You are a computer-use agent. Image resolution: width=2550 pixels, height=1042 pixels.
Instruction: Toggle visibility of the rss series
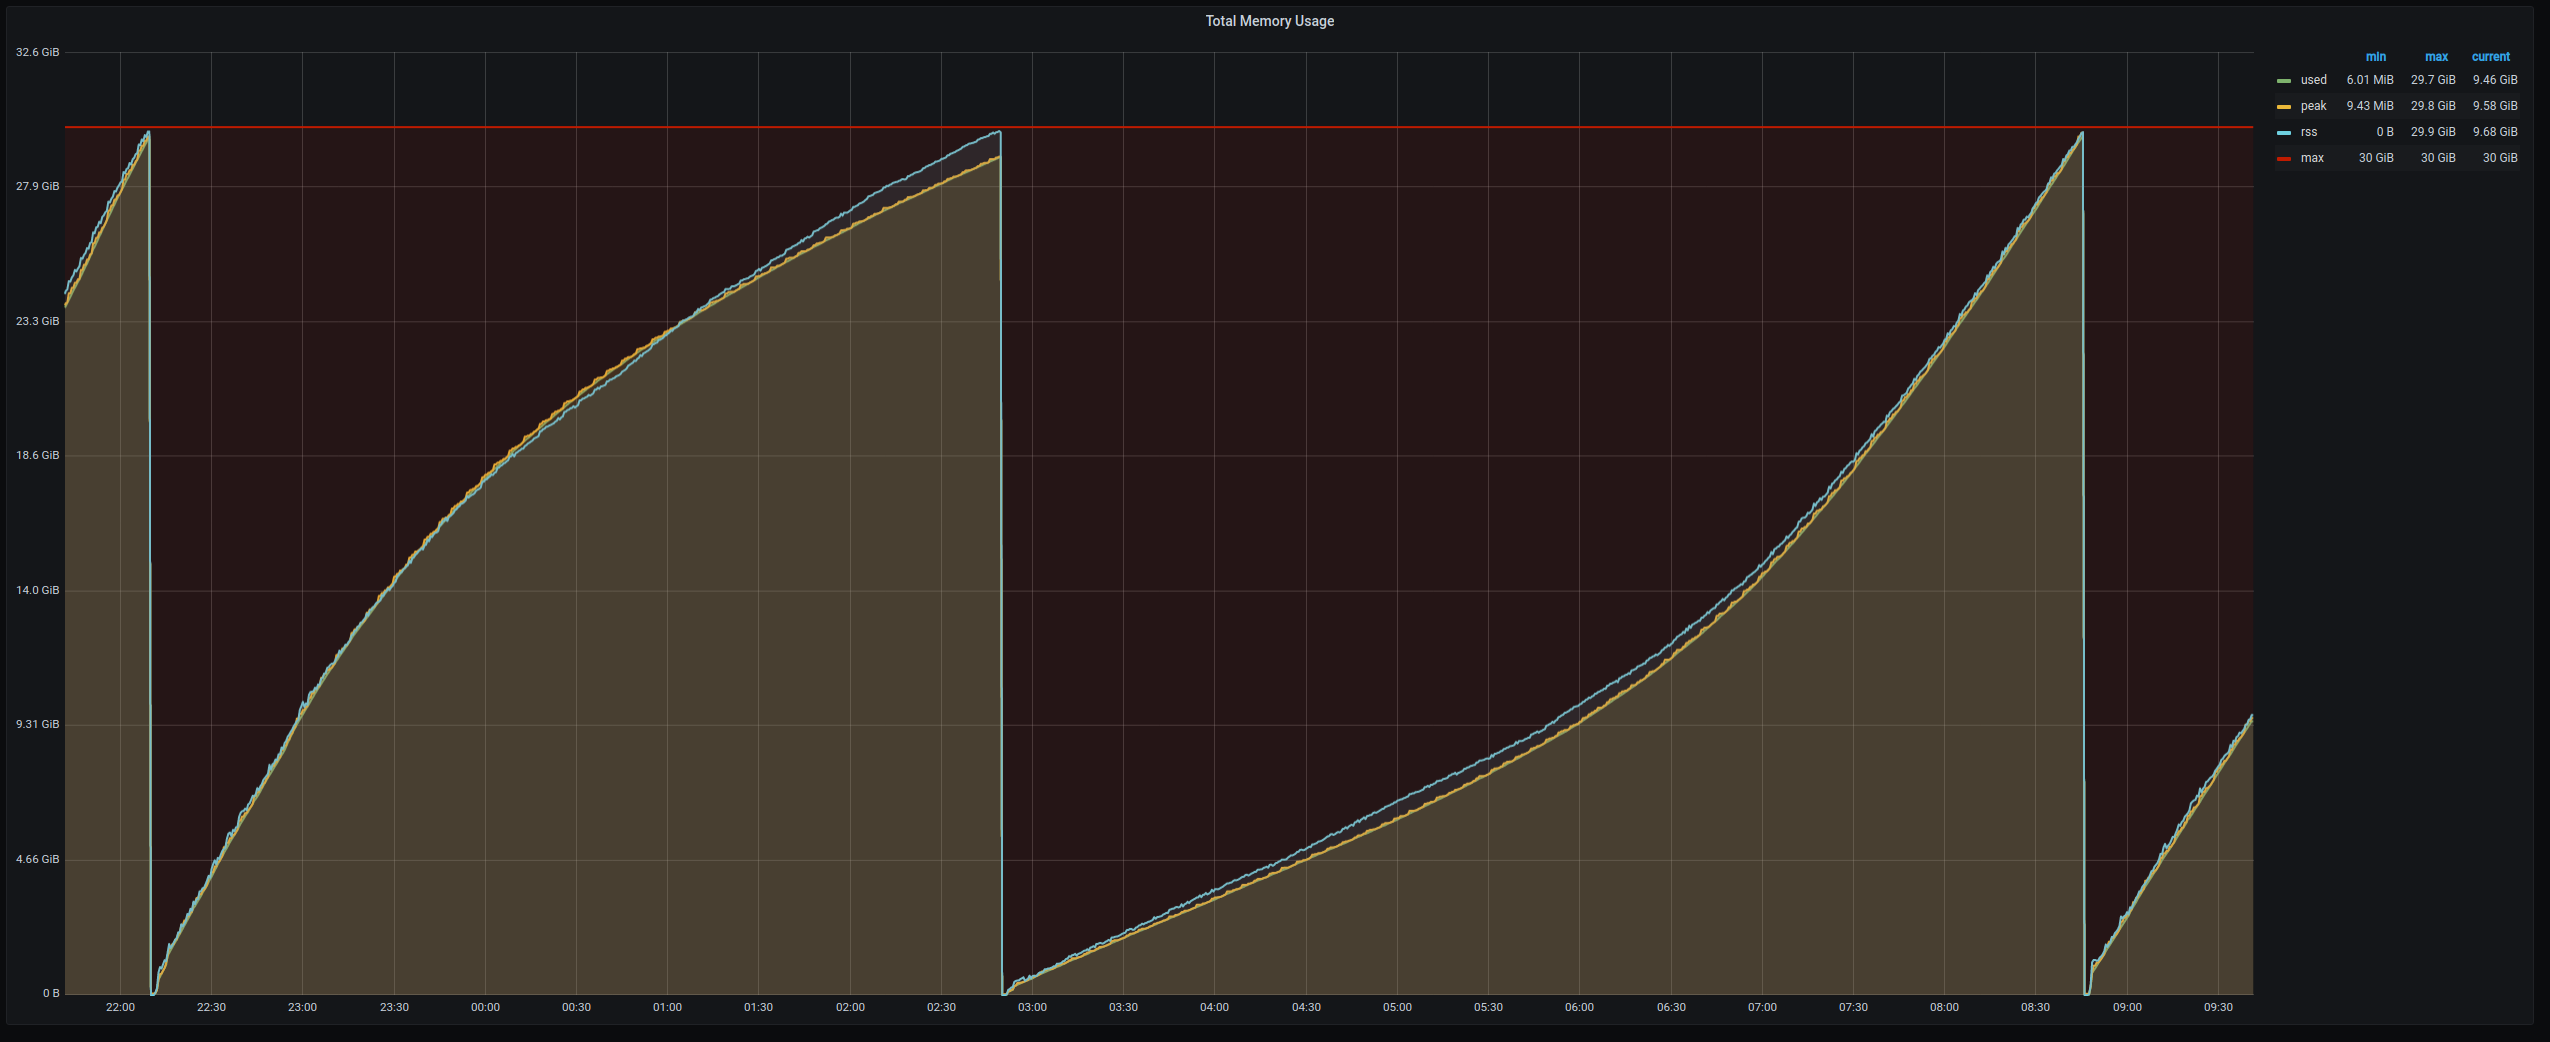click(2310, 131)
